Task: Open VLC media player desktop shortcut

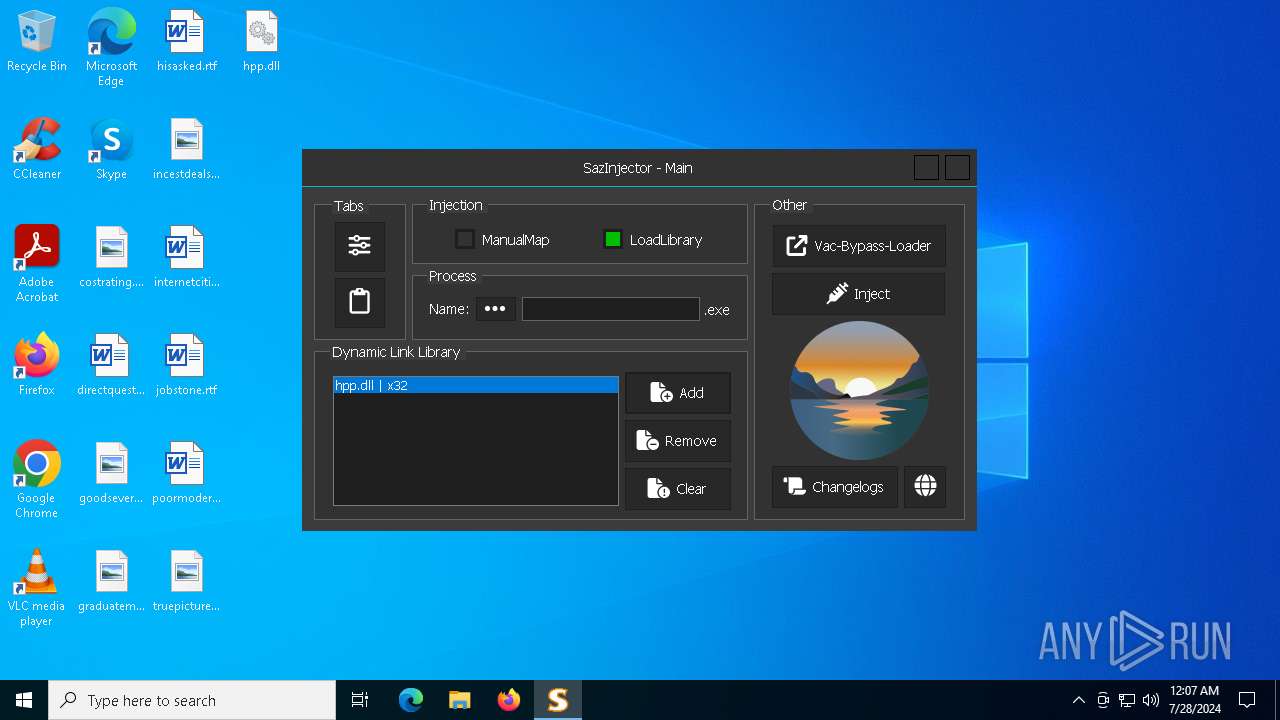Action: tap(37, 588)
